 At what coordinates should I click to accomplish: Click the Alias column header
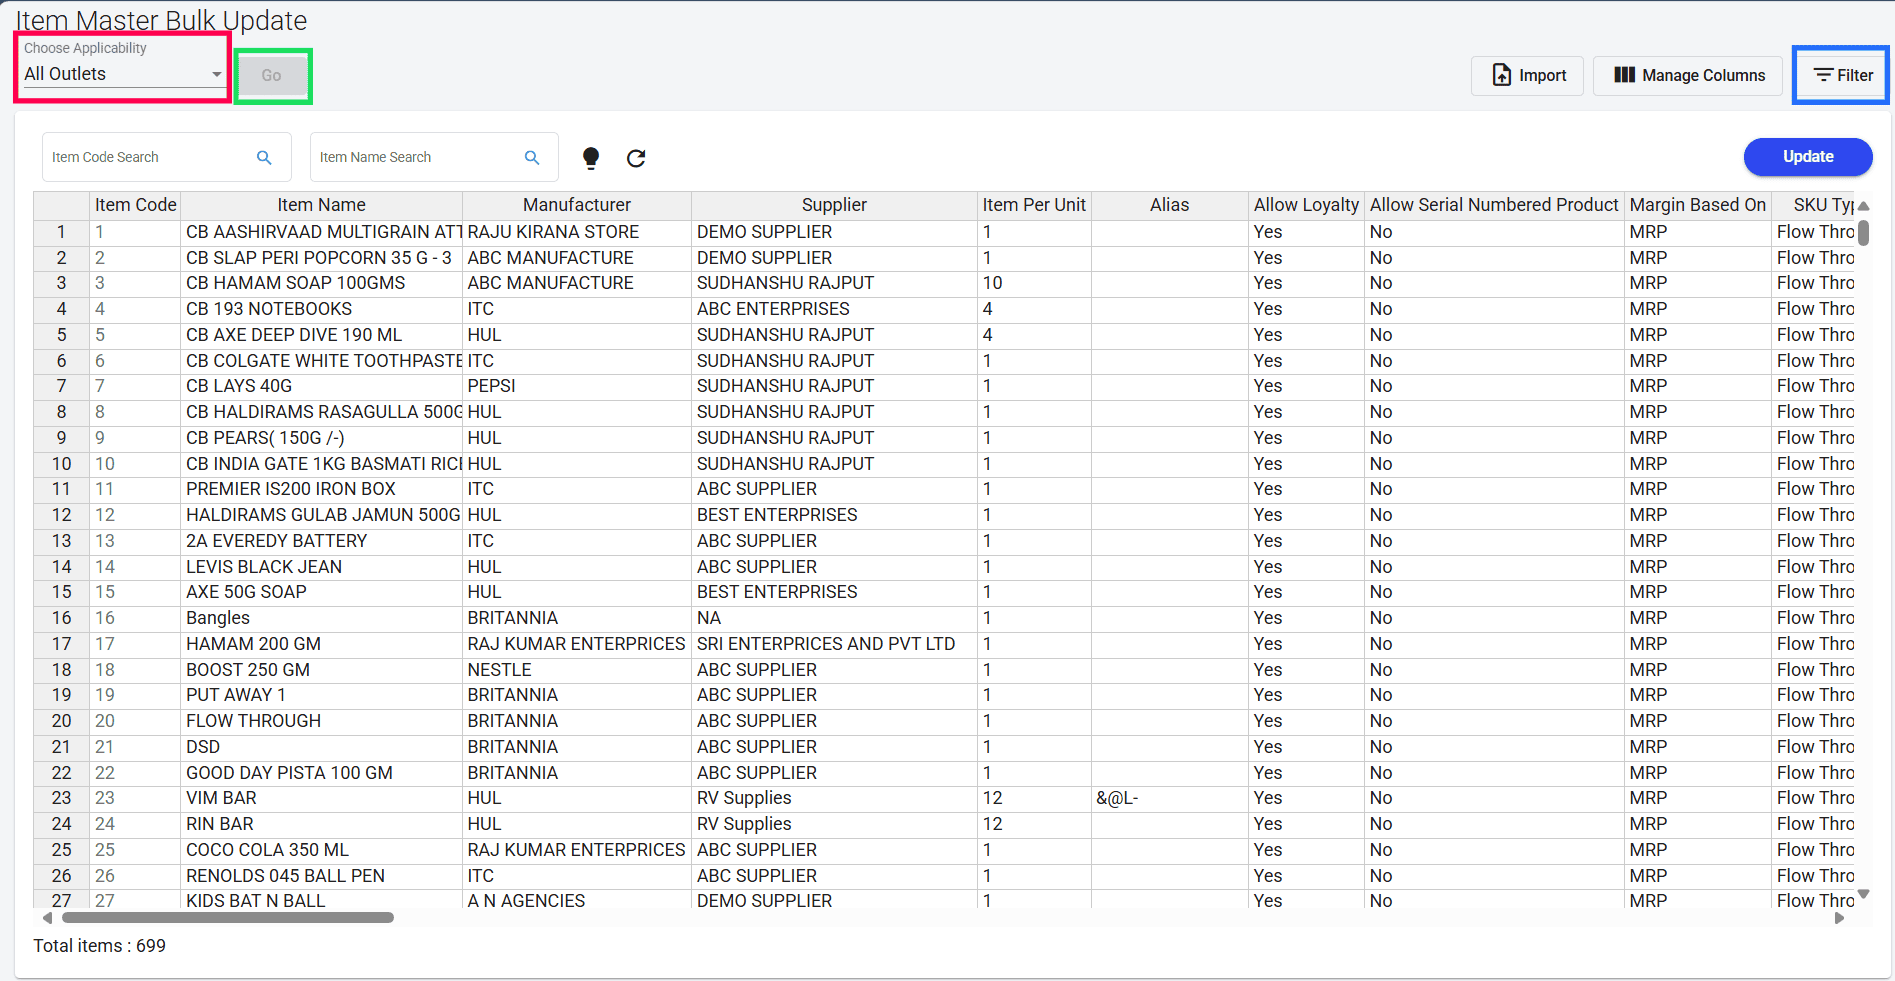point(1170,205)
